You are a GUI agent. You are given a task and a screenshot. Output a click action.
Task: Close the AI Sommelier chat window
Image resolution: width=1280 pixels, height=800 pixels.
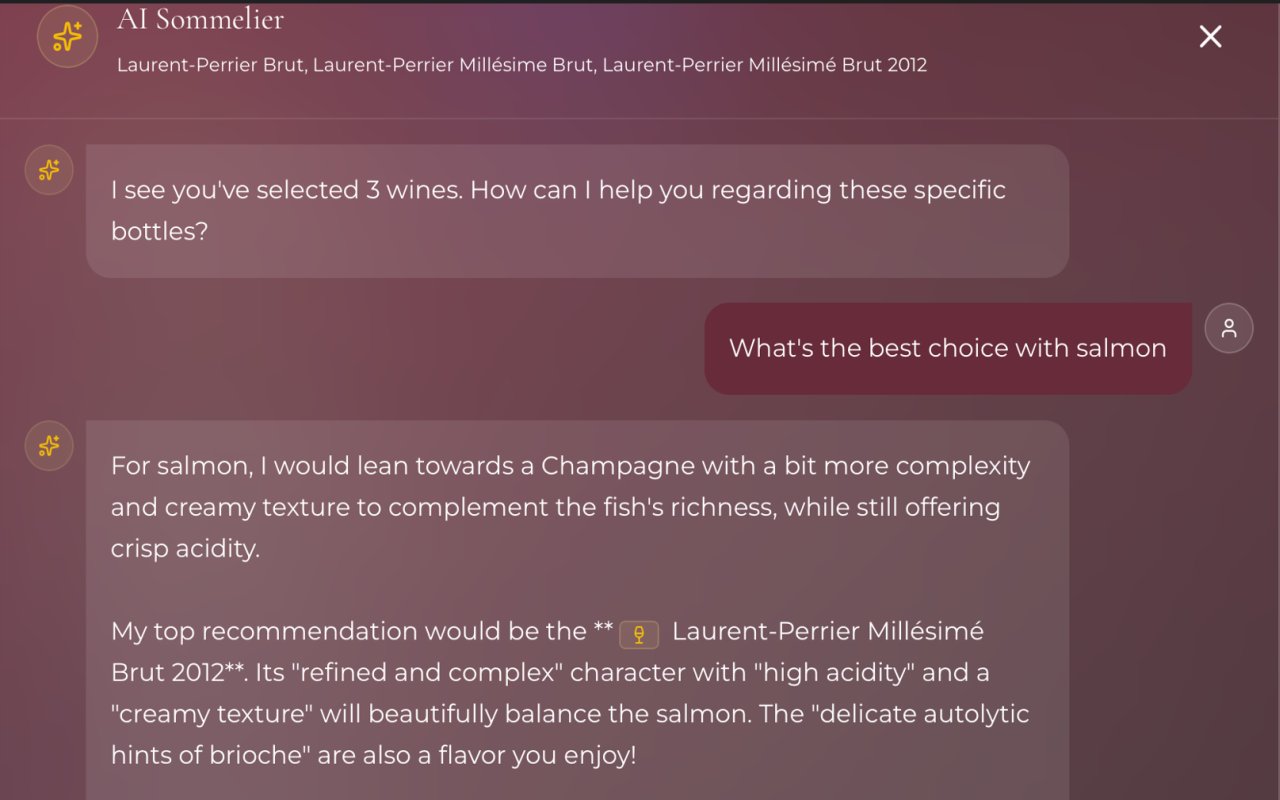point(1210,36)
